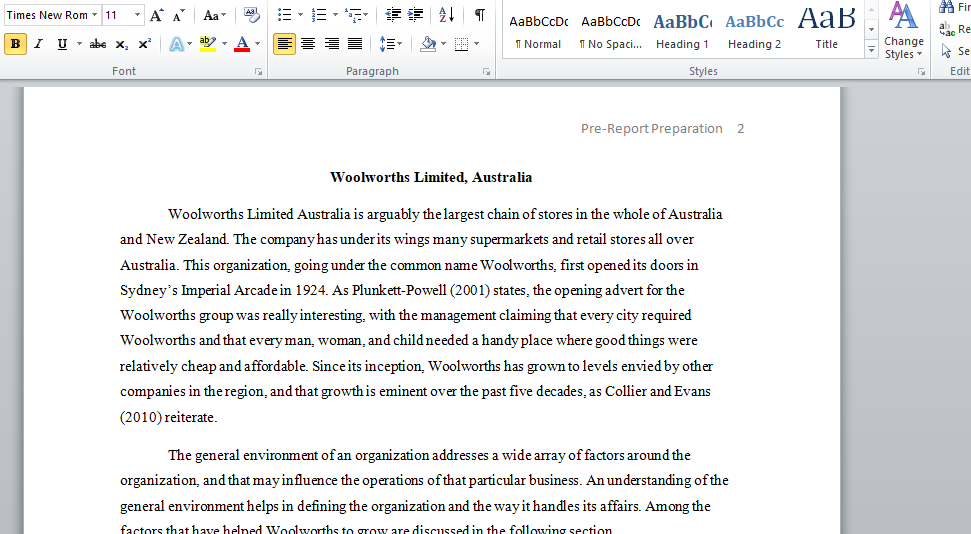The height and width of the screenshot is (534, 971).
Task: Apply strikethrough formatting
Action: 97,44
